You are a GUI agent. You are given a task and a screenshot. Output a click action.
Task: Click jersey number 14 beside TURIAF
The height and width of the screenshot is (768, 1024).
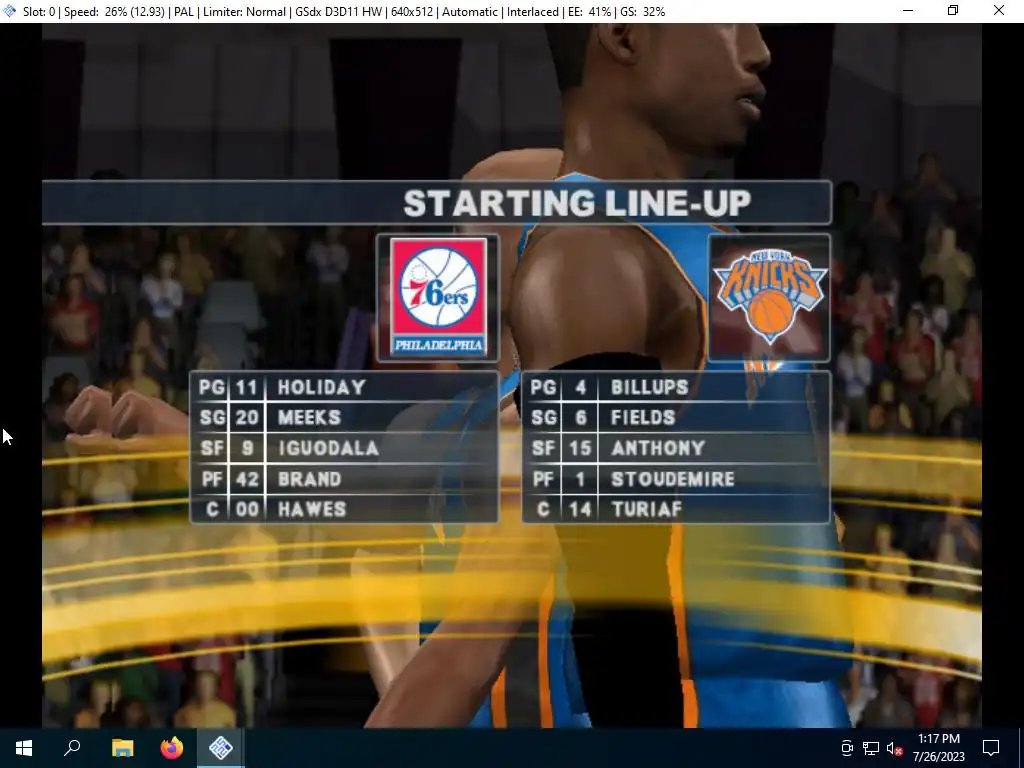coord(580,509)
